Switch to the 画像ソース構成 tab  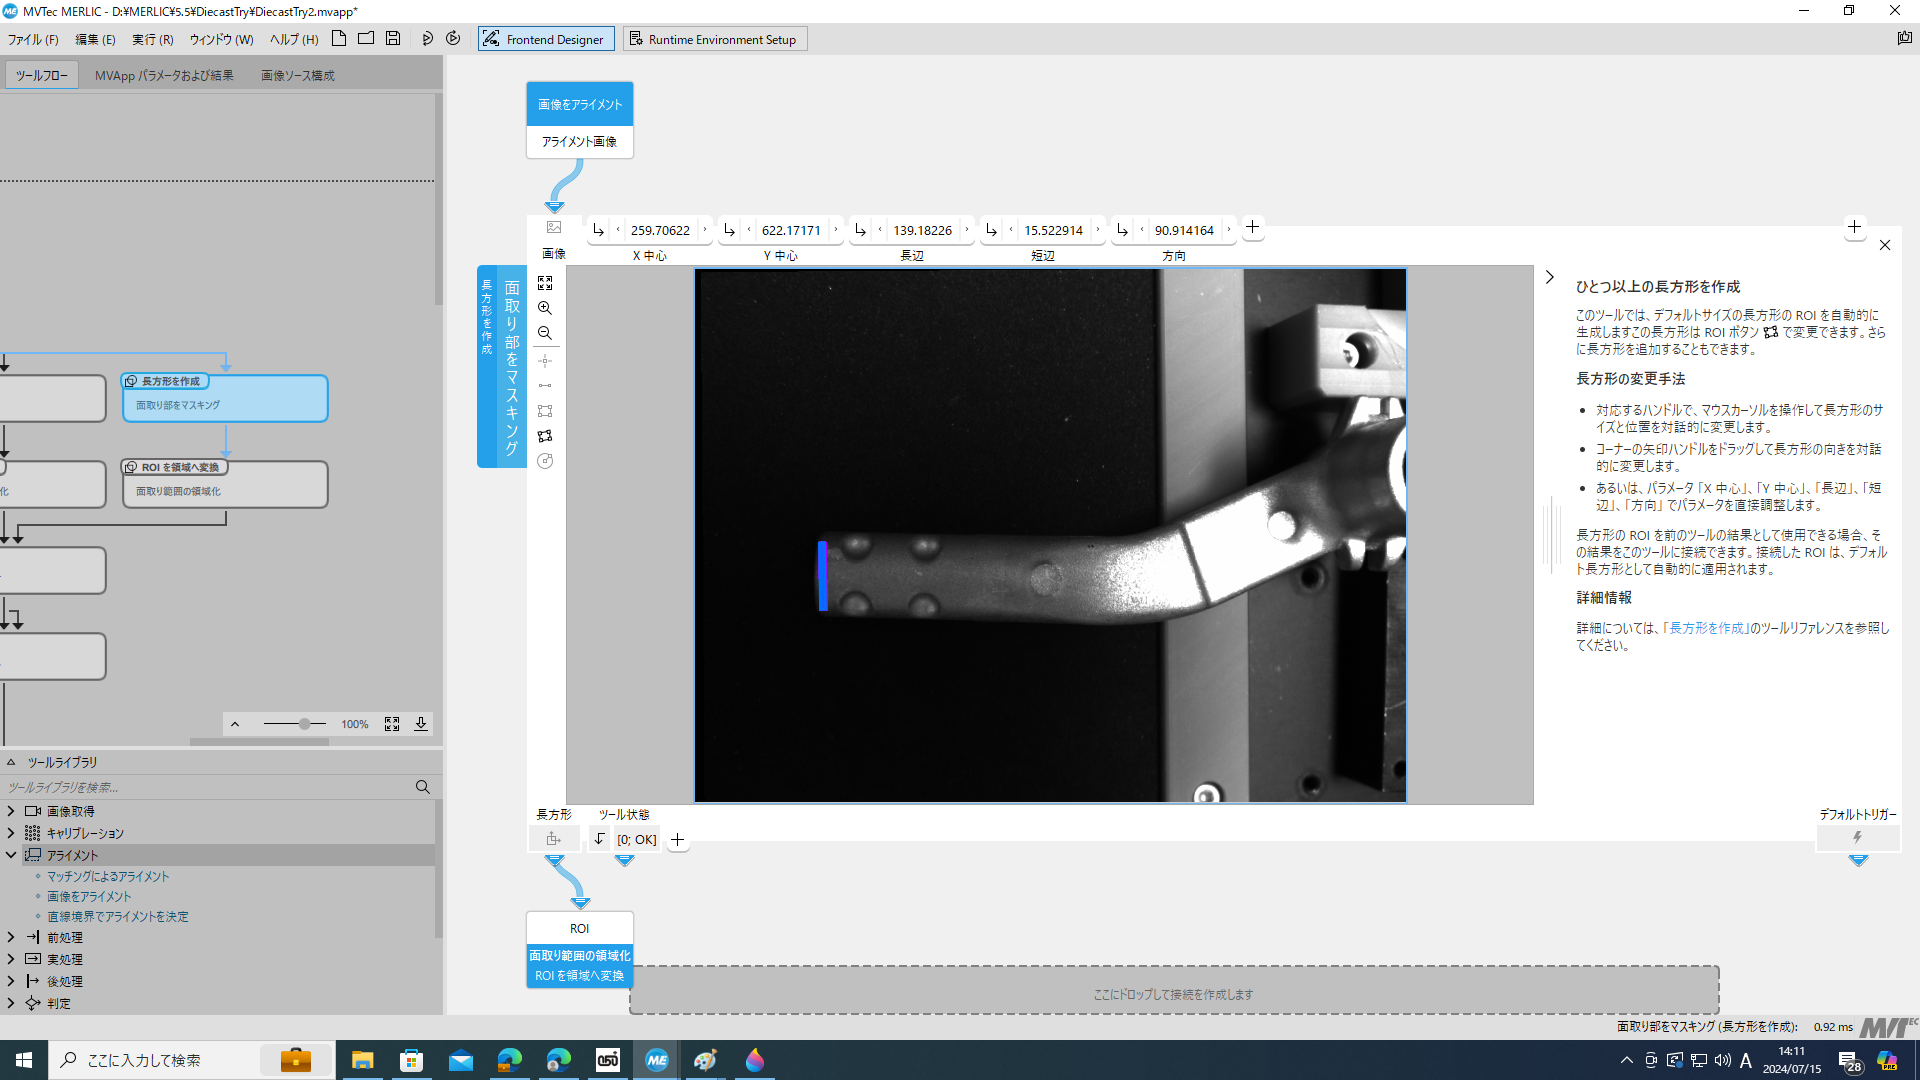click(297, 75)
